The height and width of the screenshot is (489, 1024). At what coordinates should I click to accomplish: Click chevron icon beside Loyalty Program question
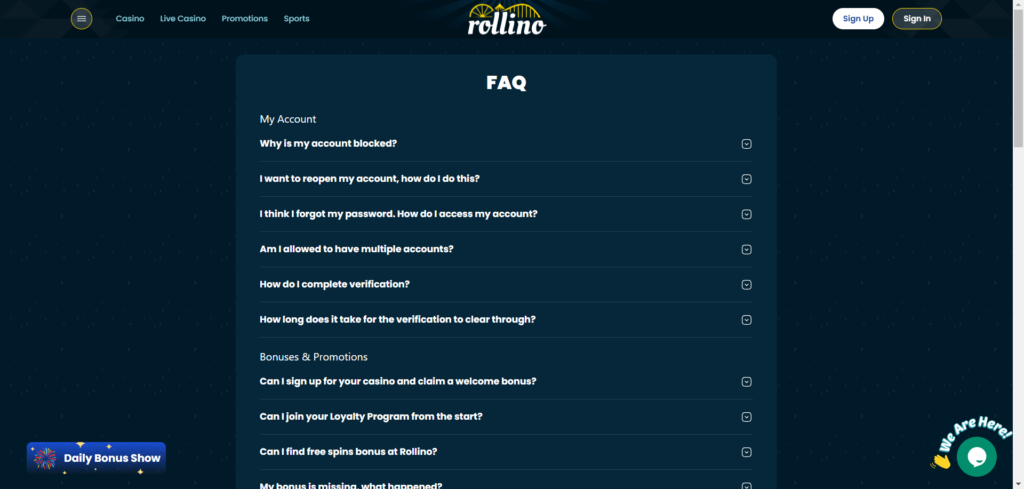click(746, 417)
